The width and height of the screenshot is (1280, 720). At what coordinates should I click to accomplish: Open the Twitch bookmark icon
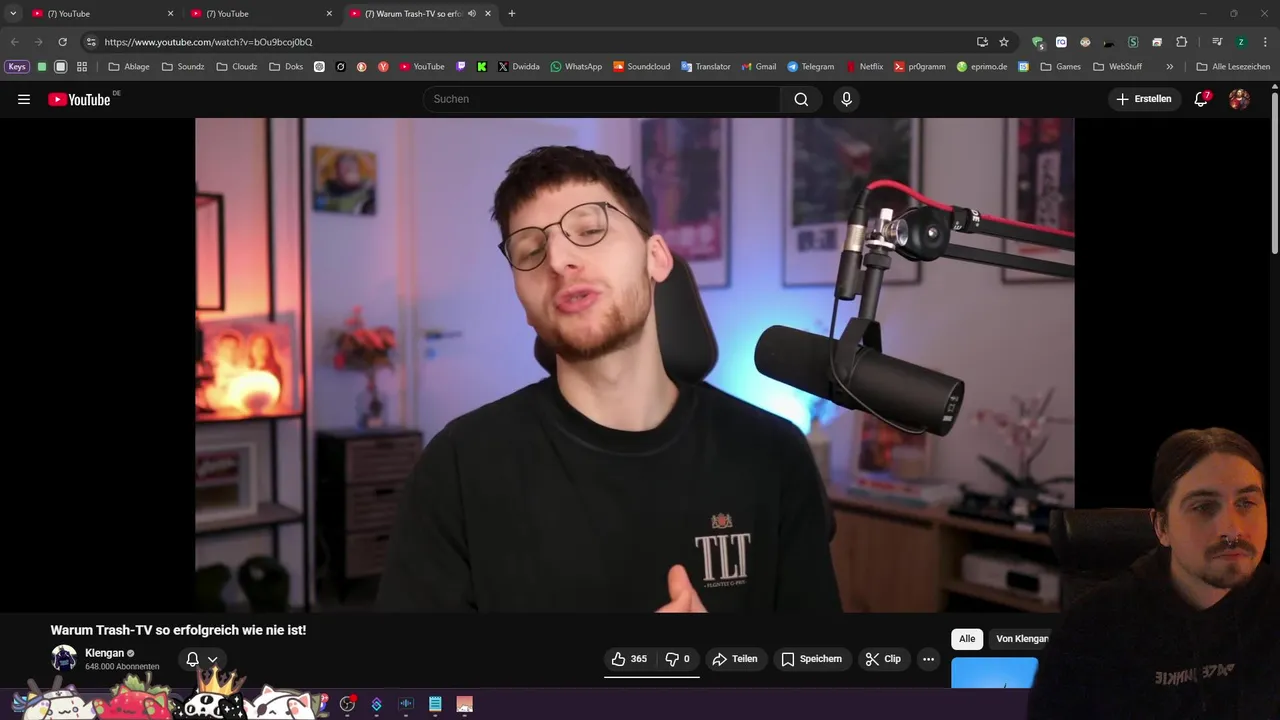pos(461,67)
